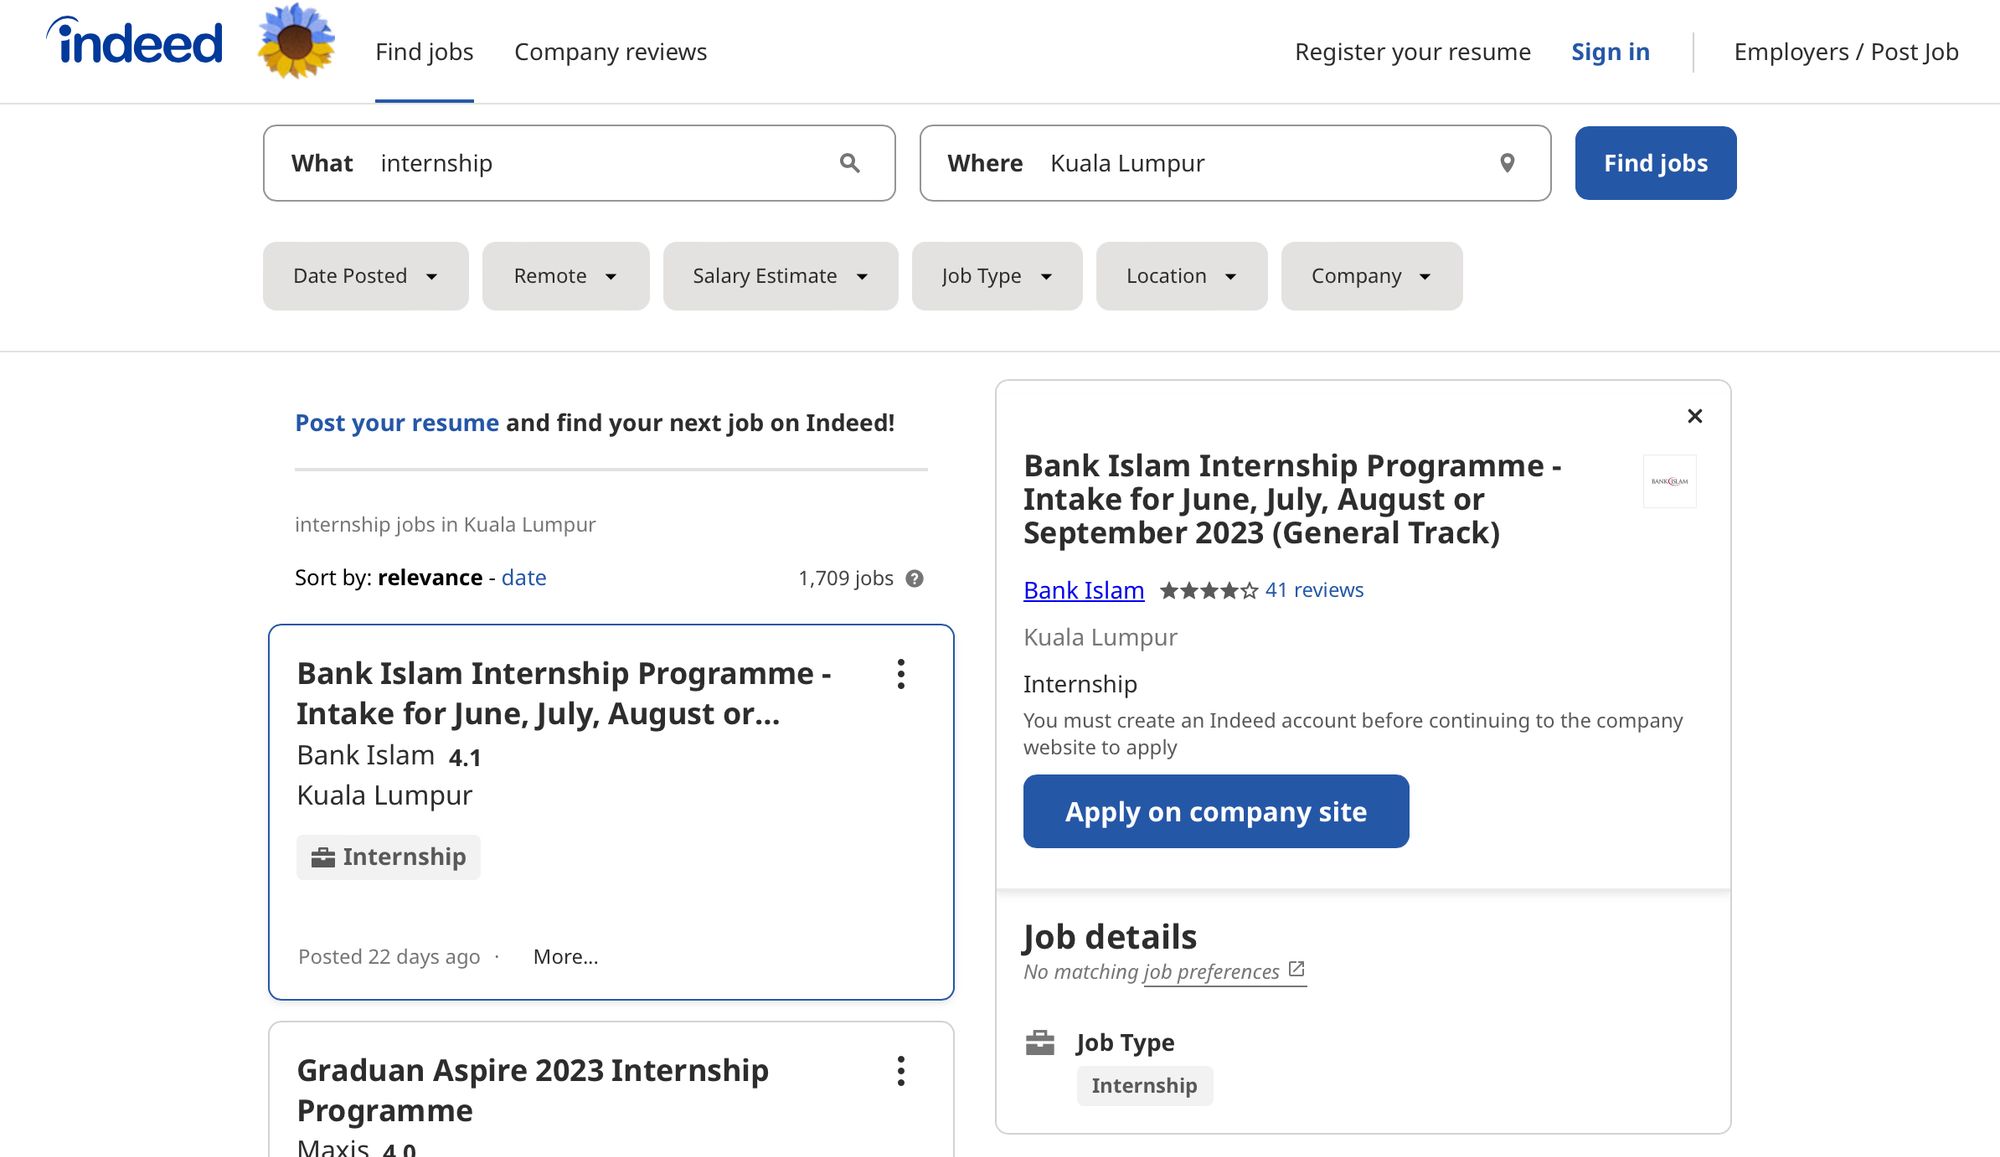The height and width of the screenshot is (1157, 2000).
Task: Switch to the Company reviews tab
Action: (610, 52)
